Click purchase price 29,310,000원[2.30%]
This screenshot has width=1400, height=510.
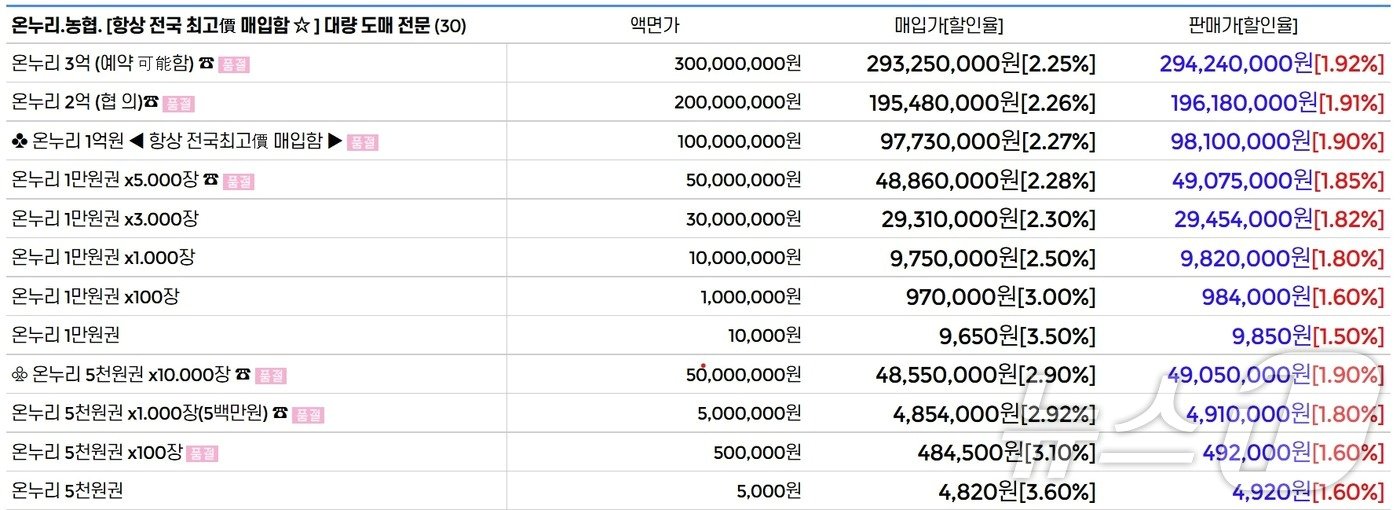point(988,220)
